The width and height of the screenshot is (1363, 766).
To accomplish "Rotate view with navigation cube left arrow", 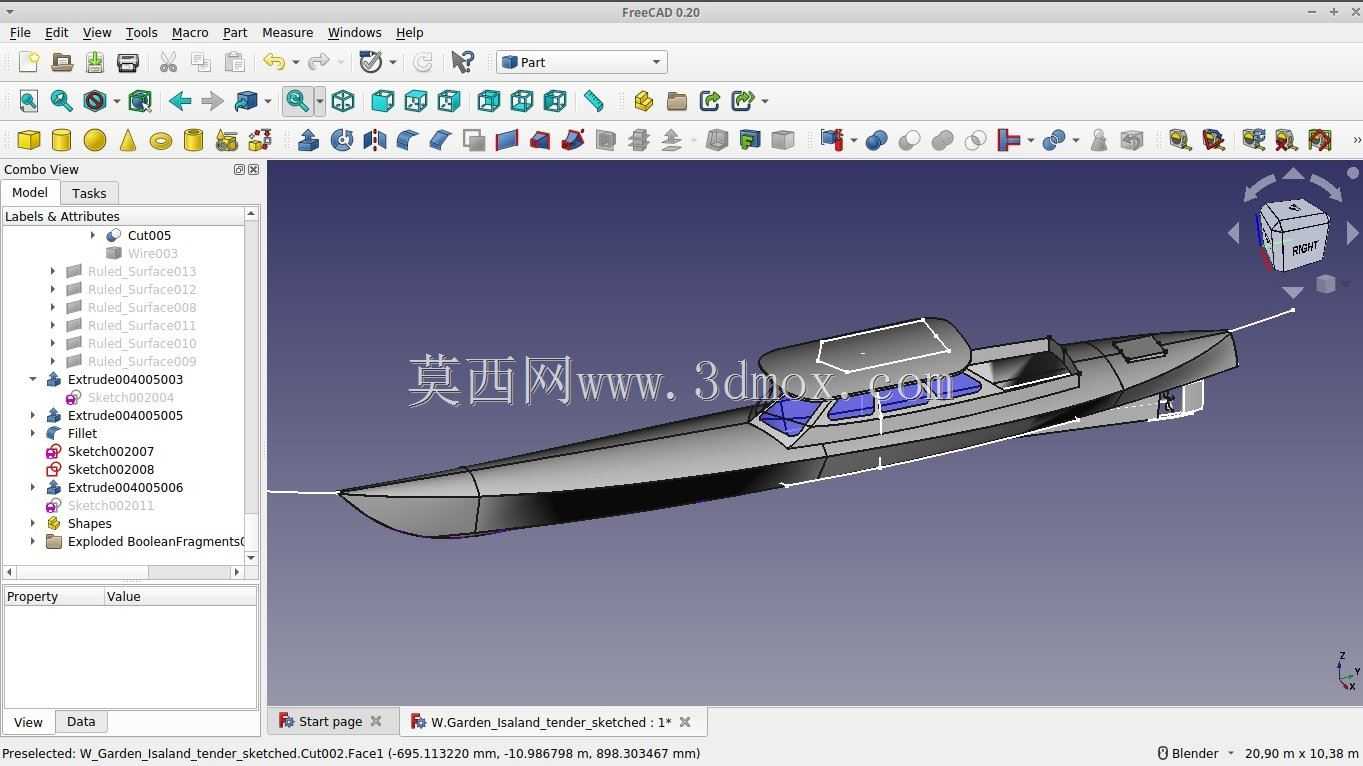I will pos(1234,233).
